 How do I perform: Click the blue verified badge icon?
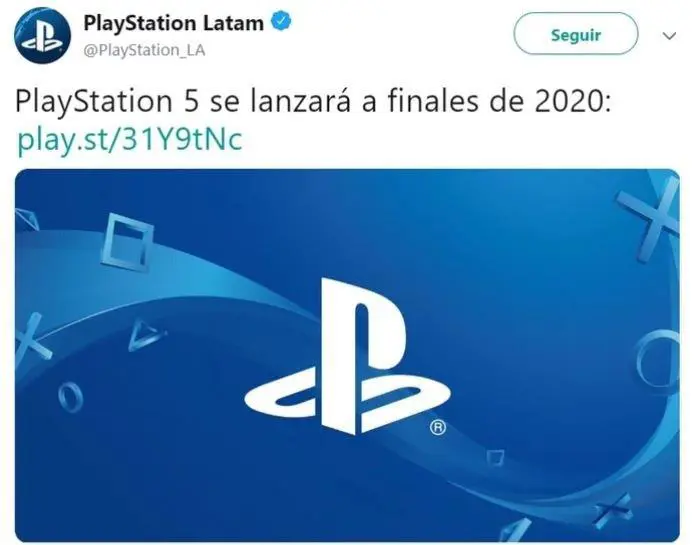(281, 21)
